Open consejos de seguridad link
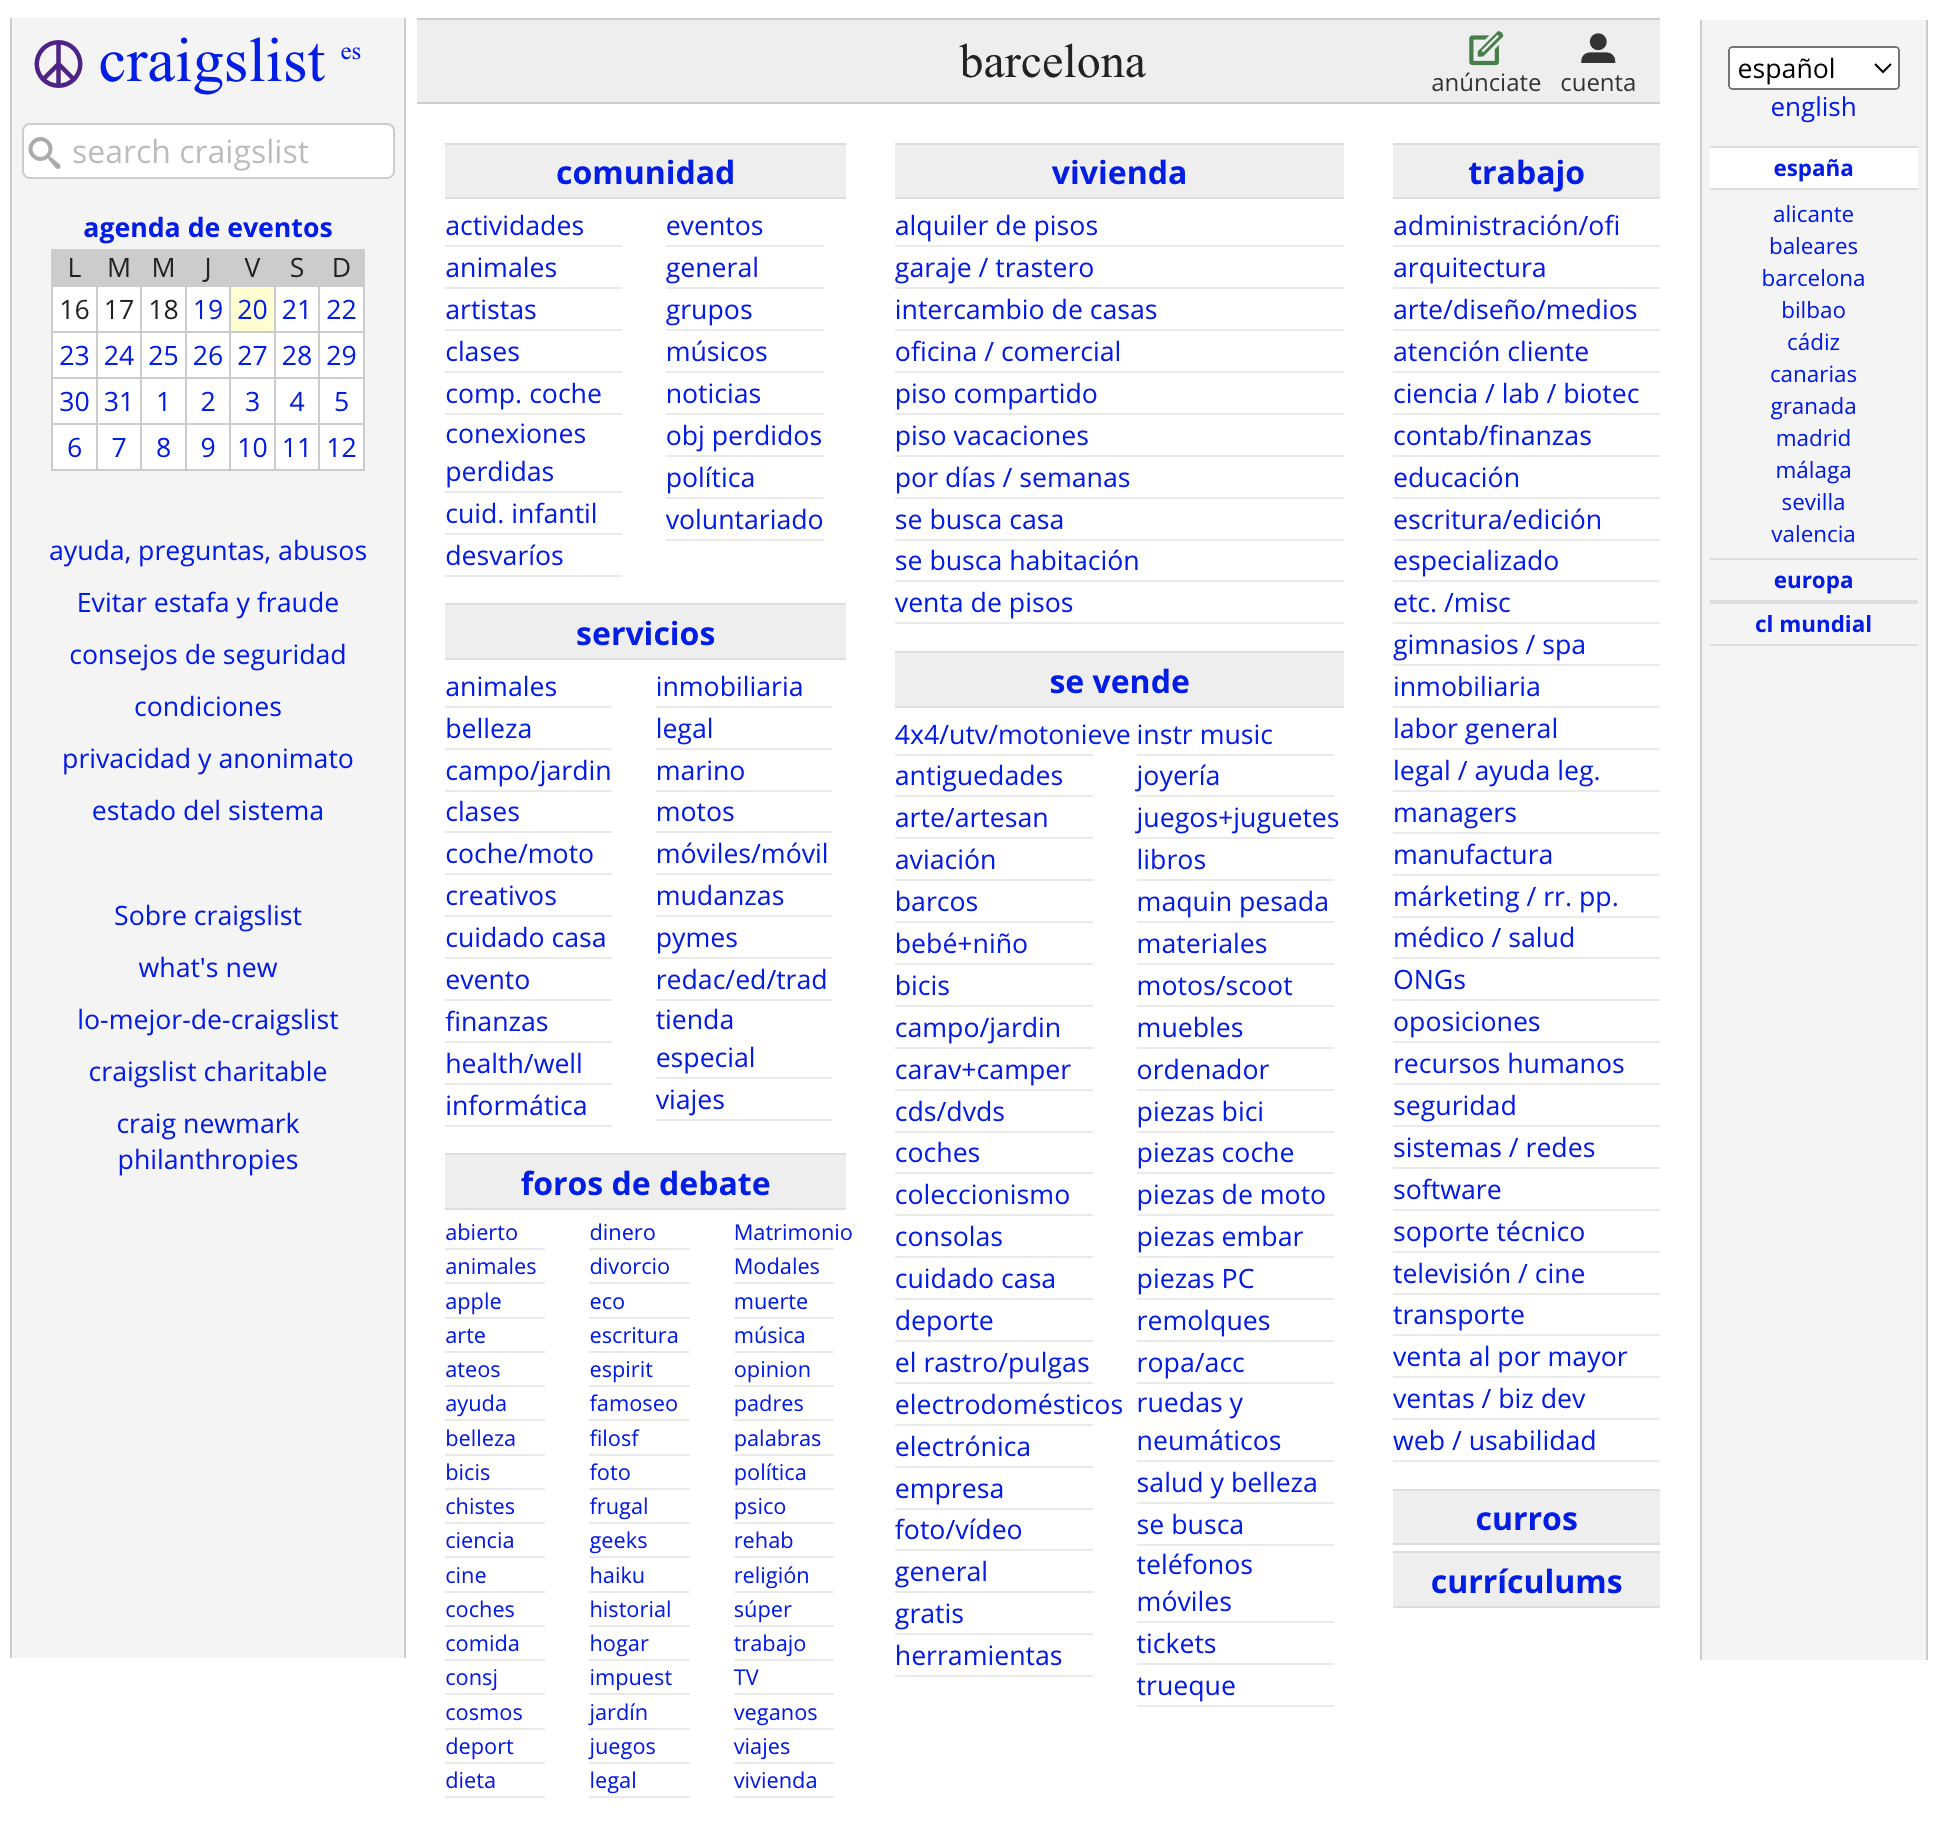Image resolution: width=1944 pixels, height=1824 pixels. pyautogui.click(x=208, y=655)
